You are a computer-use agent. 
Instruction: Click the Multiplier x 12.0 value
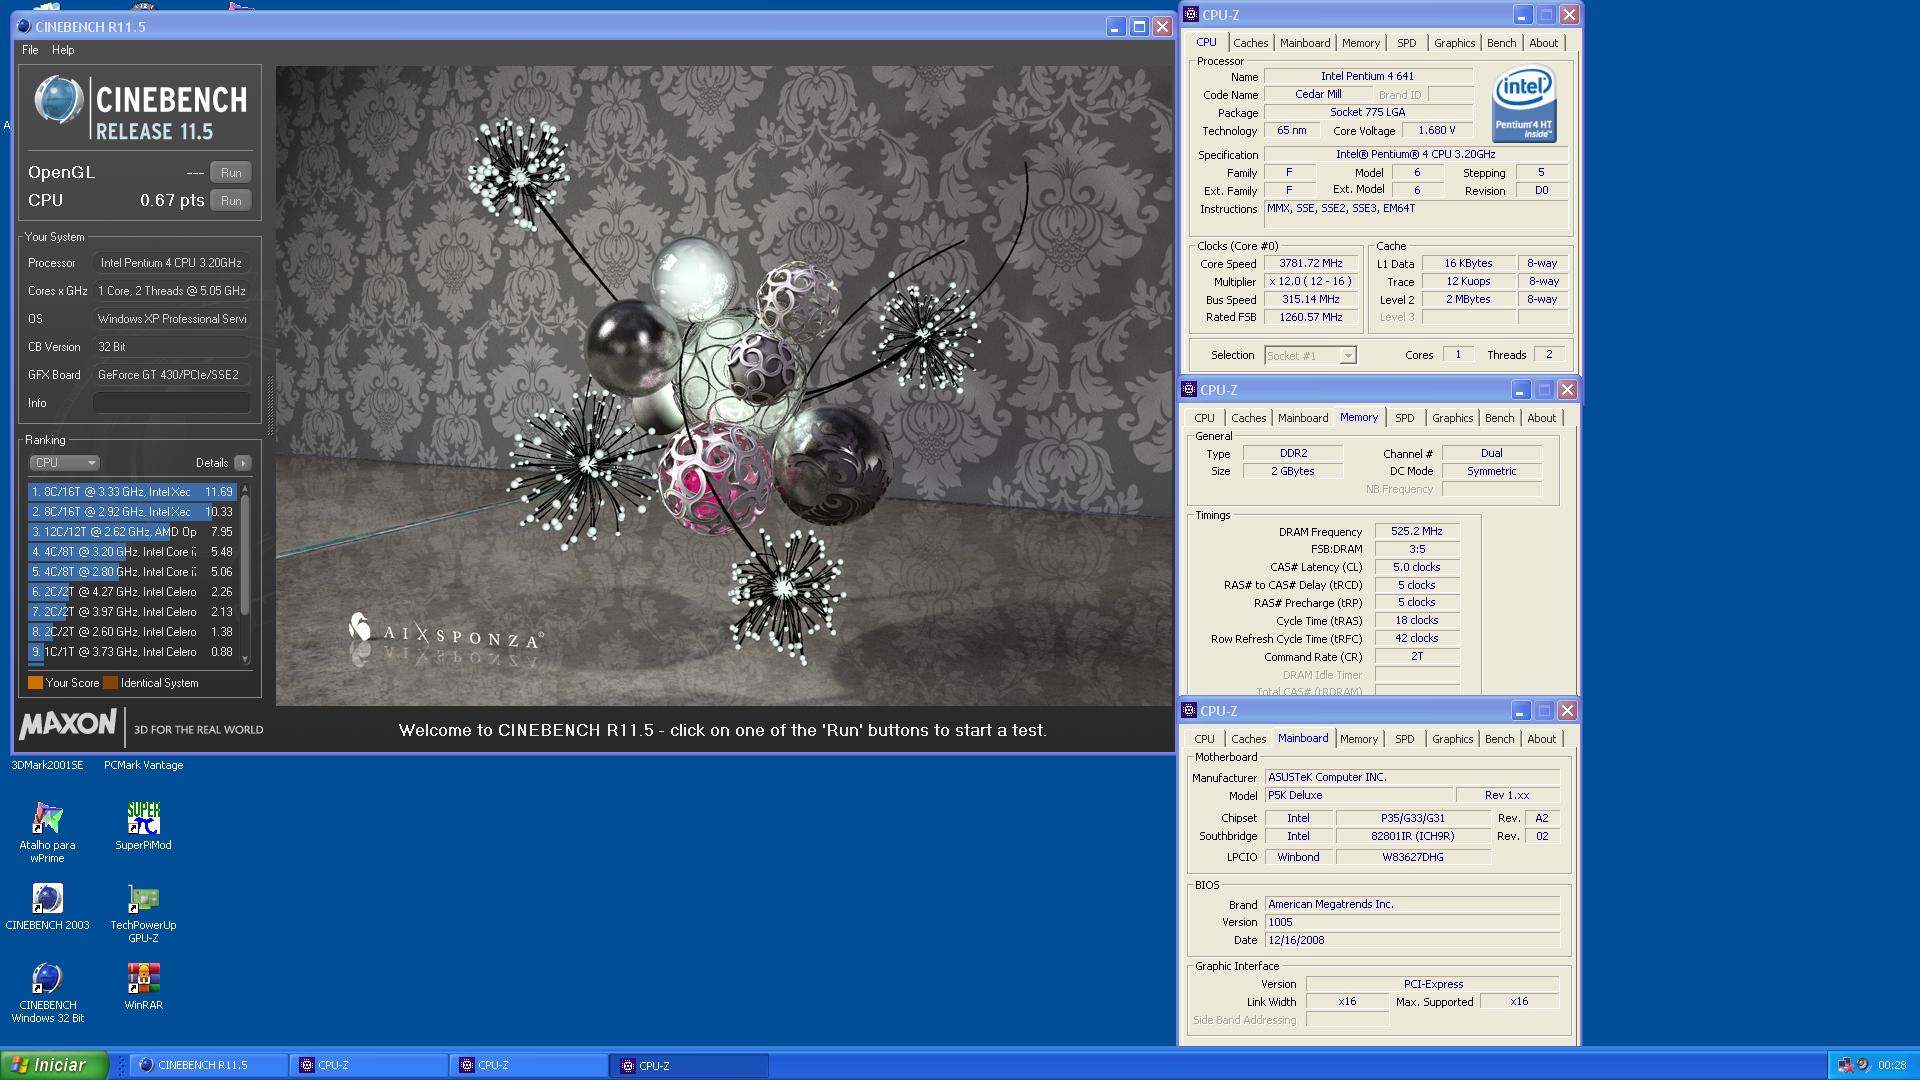tap(1310, 282)
